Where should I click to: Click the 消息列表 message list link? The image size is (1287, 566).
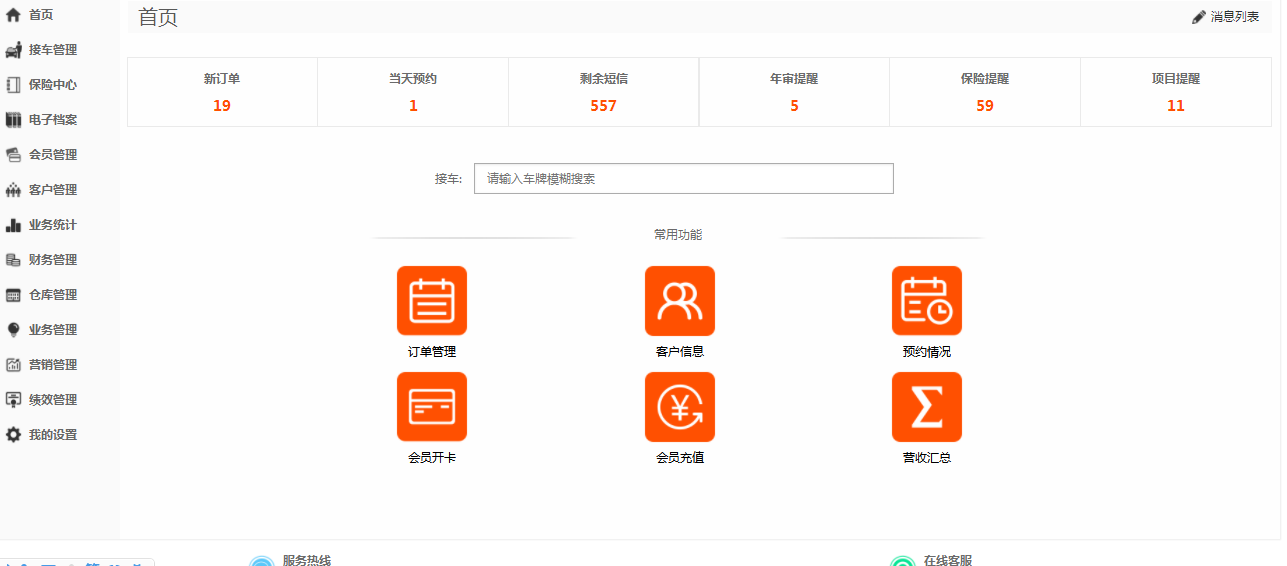click(1235, 17)
